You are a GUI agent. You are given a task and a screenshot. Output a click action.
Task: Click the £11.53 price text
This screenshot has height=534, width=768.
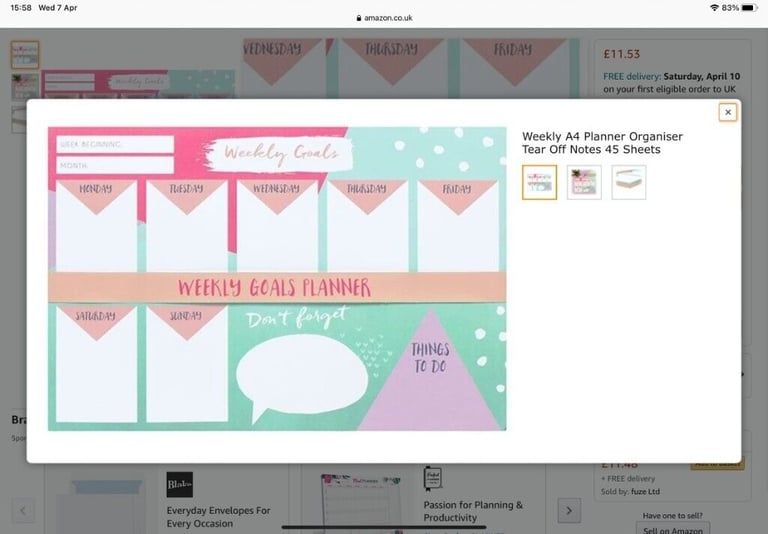tap(622, 54)
